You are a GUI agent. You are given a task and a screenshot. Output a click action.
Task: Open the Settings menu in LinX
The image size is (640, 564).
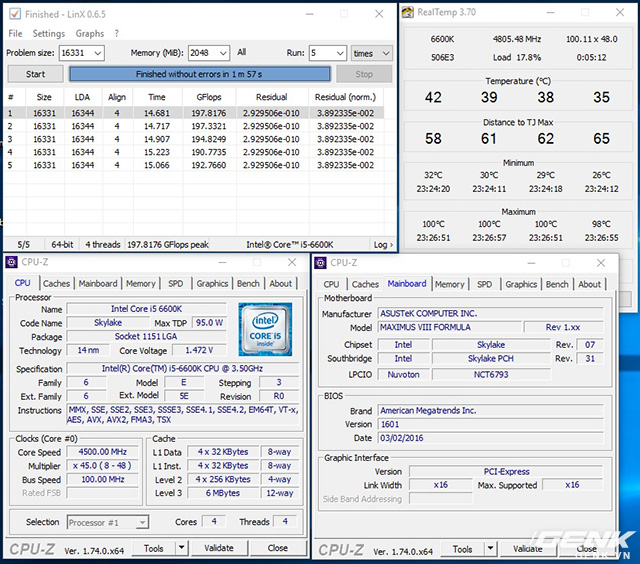tap(48, 34)
